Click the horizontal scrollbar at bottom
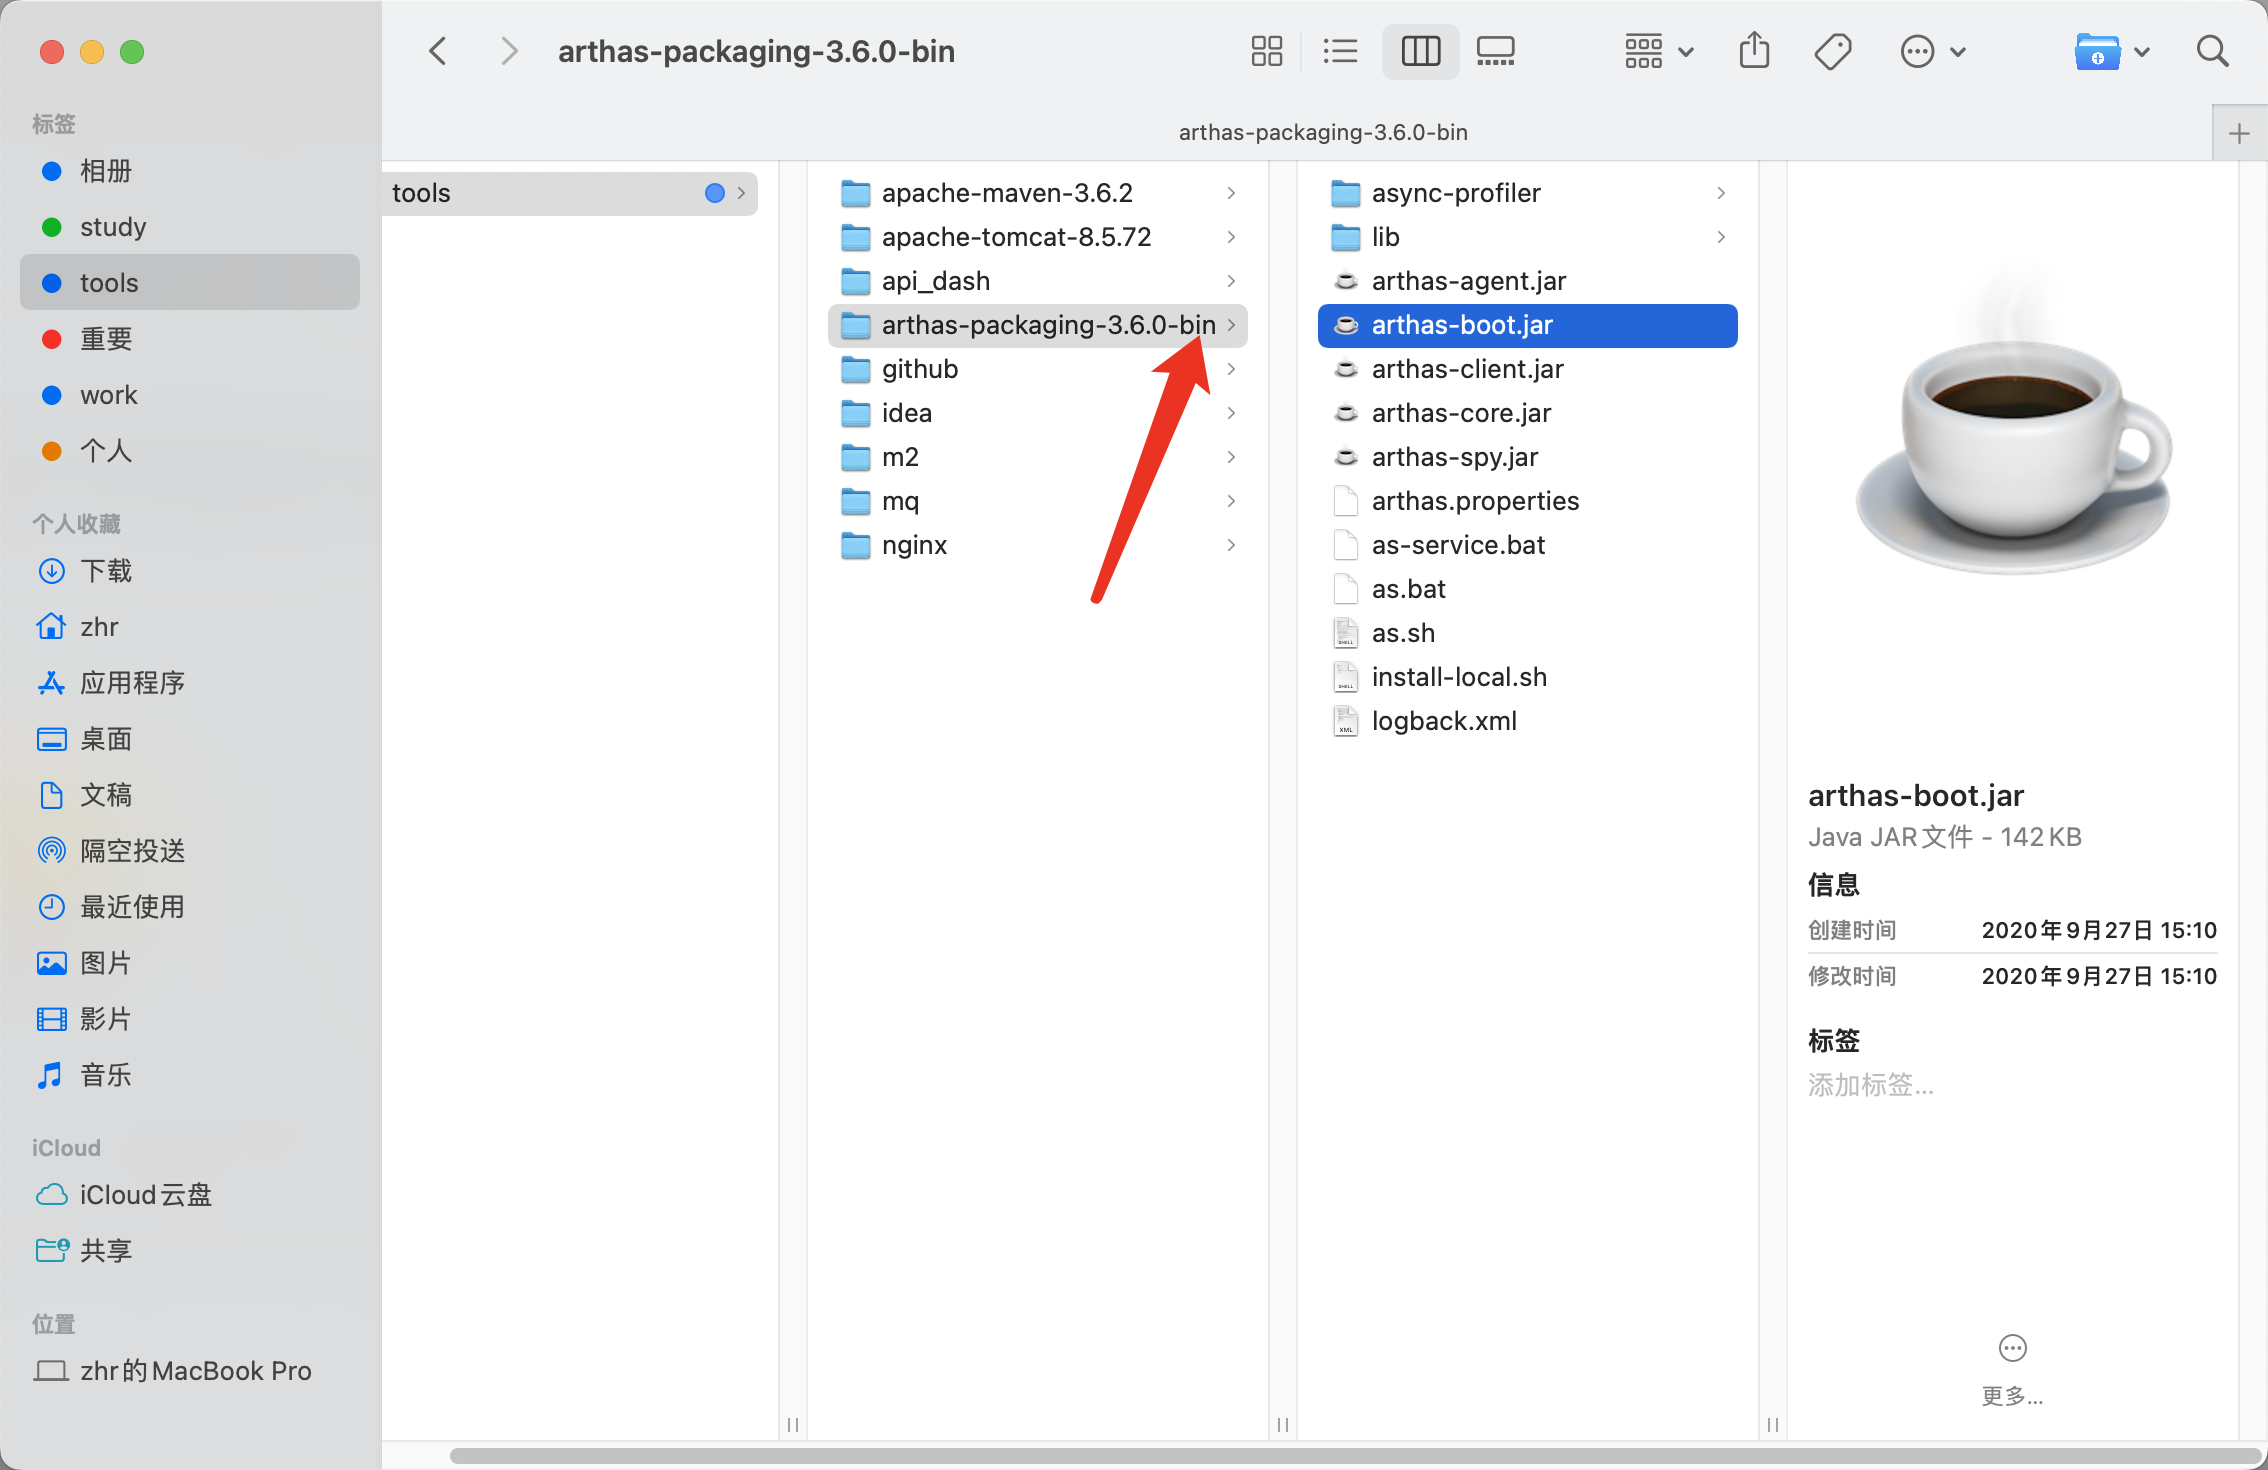2268x1470 pixels. pyautogui.click(x=1350, y=1455)
